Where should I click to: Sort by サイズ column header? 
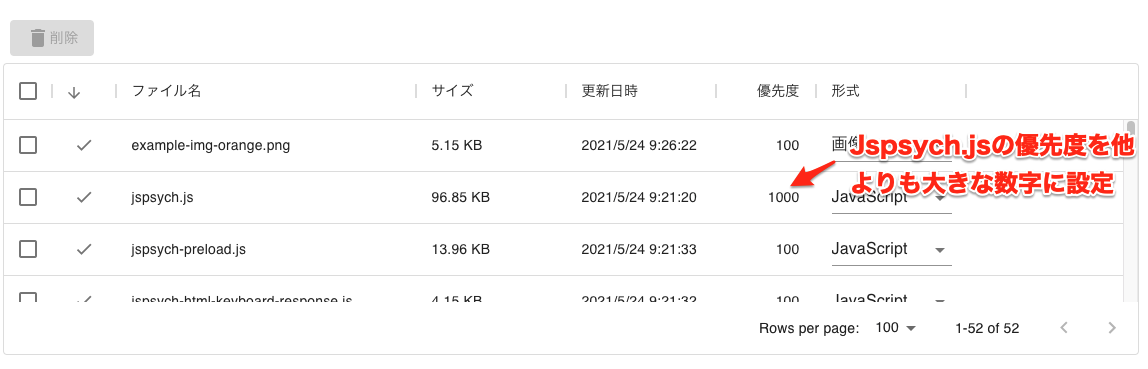point(452,92)
